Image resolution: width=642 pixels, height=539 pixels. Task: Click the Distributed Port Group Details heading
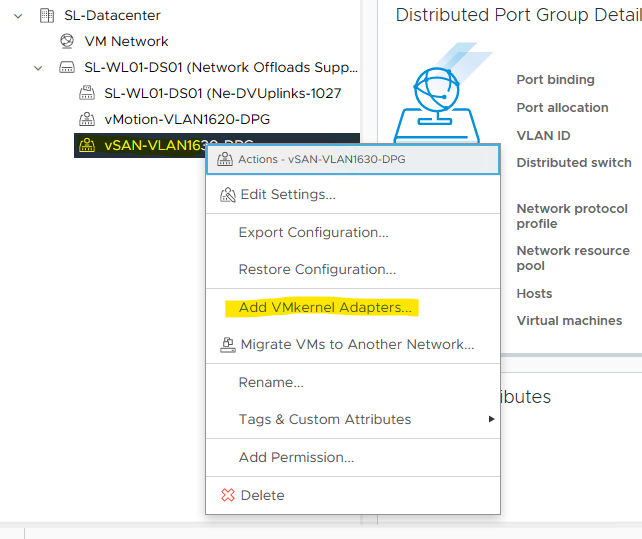point(518,15)
